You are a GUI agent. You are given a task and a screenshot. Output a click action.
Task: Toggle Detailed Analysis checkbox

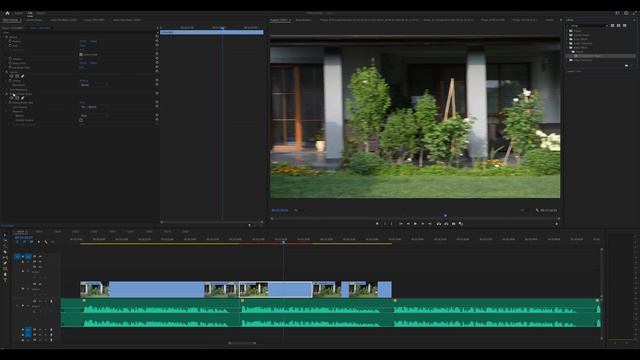click(x=81, y=120)
